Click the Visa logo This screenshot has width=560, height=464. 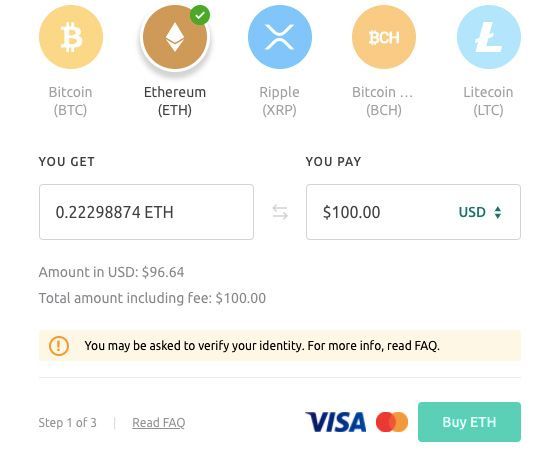pyautogui.click(x=335, y=422)
